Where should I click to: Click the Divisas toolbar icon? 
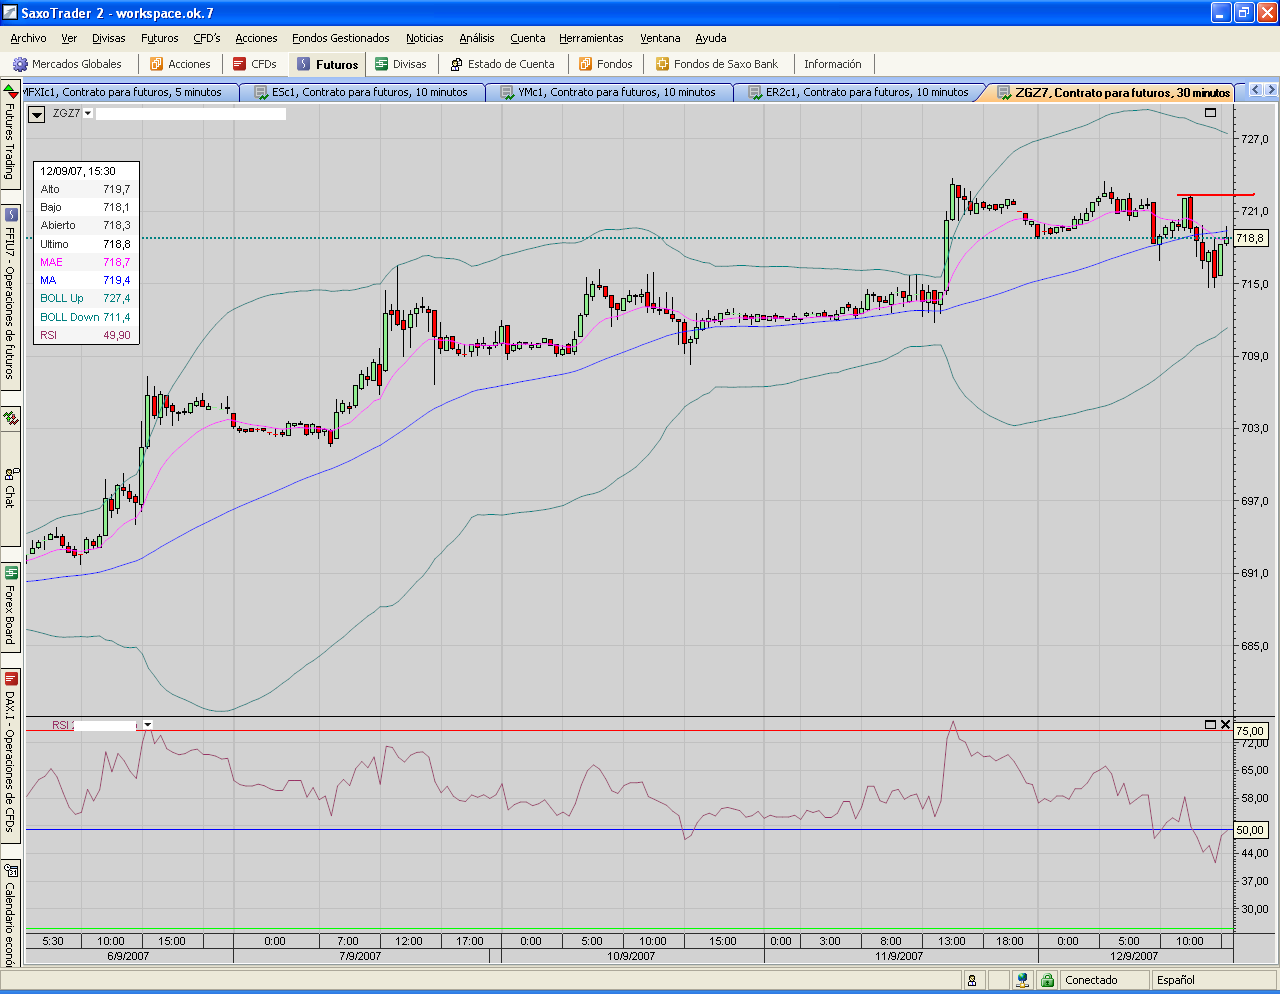pos(382,64)
